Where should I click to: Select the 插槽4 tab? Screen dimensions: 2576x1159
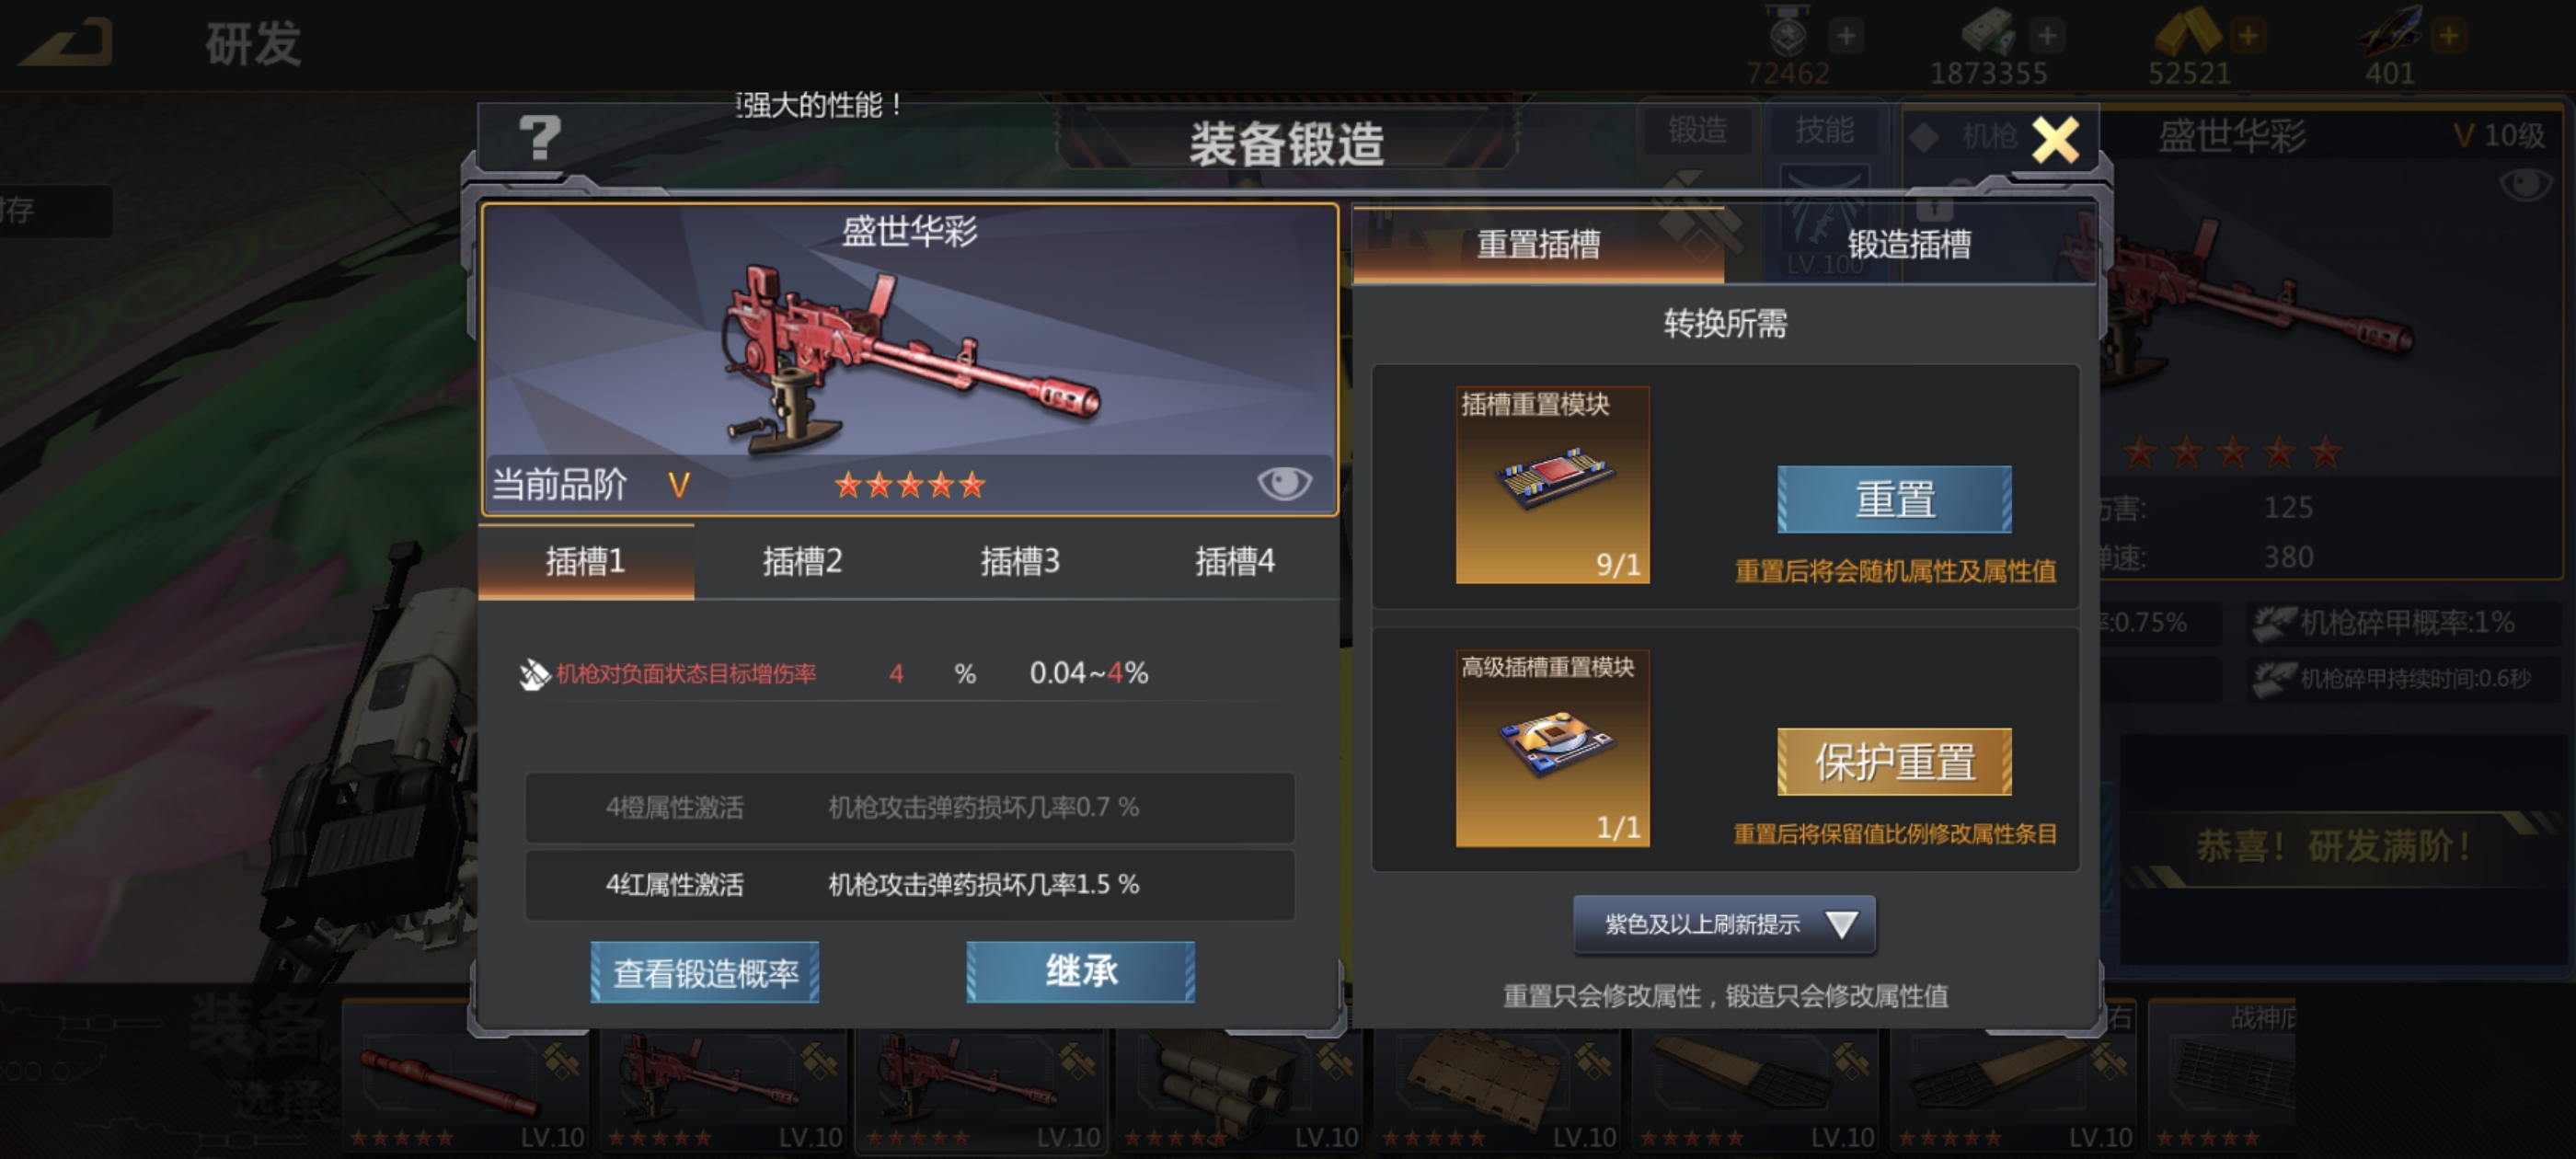[1235, 561]
